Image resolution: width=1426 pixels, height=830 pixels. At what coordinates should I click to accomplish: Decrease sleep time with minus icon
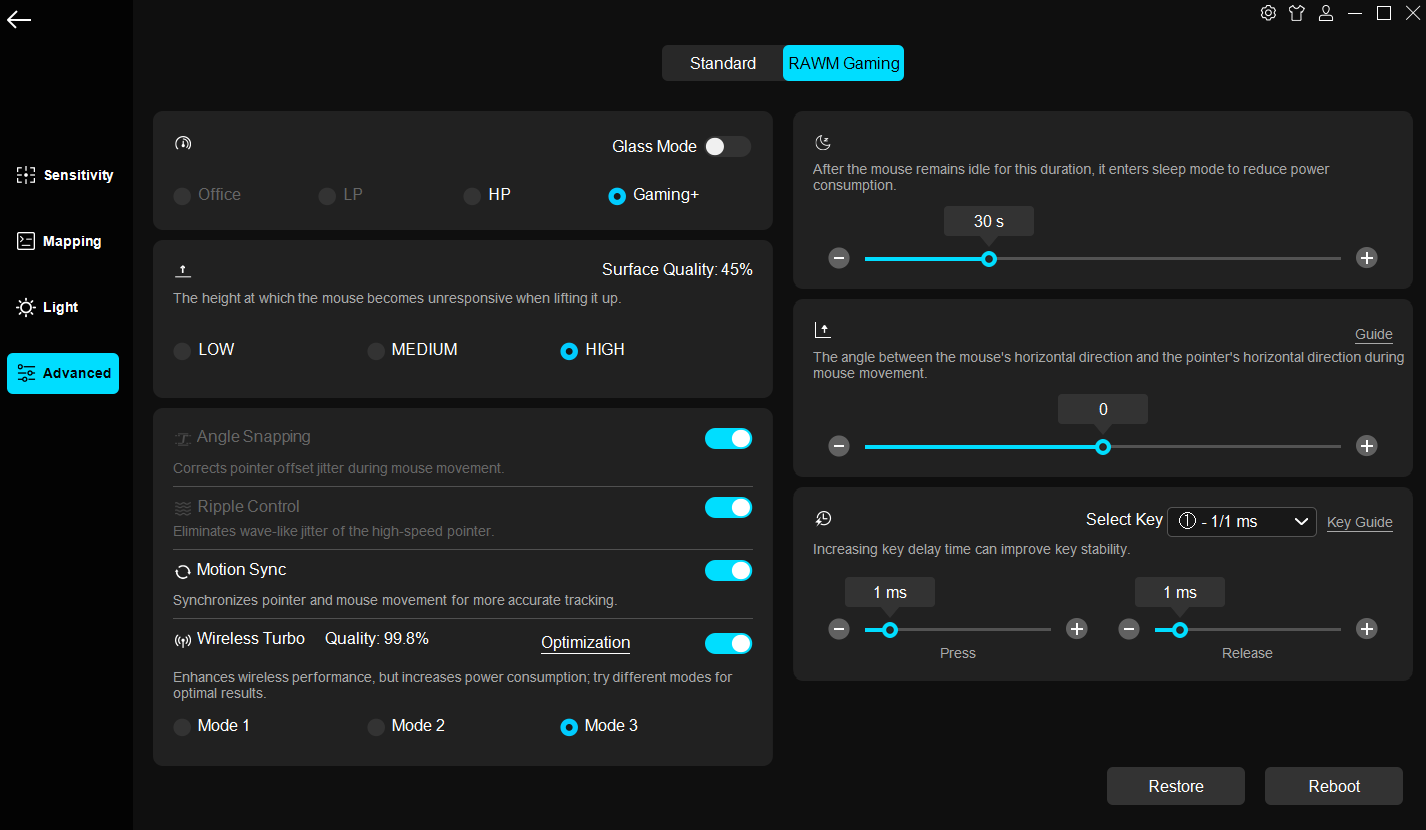[x=839, y=258]
